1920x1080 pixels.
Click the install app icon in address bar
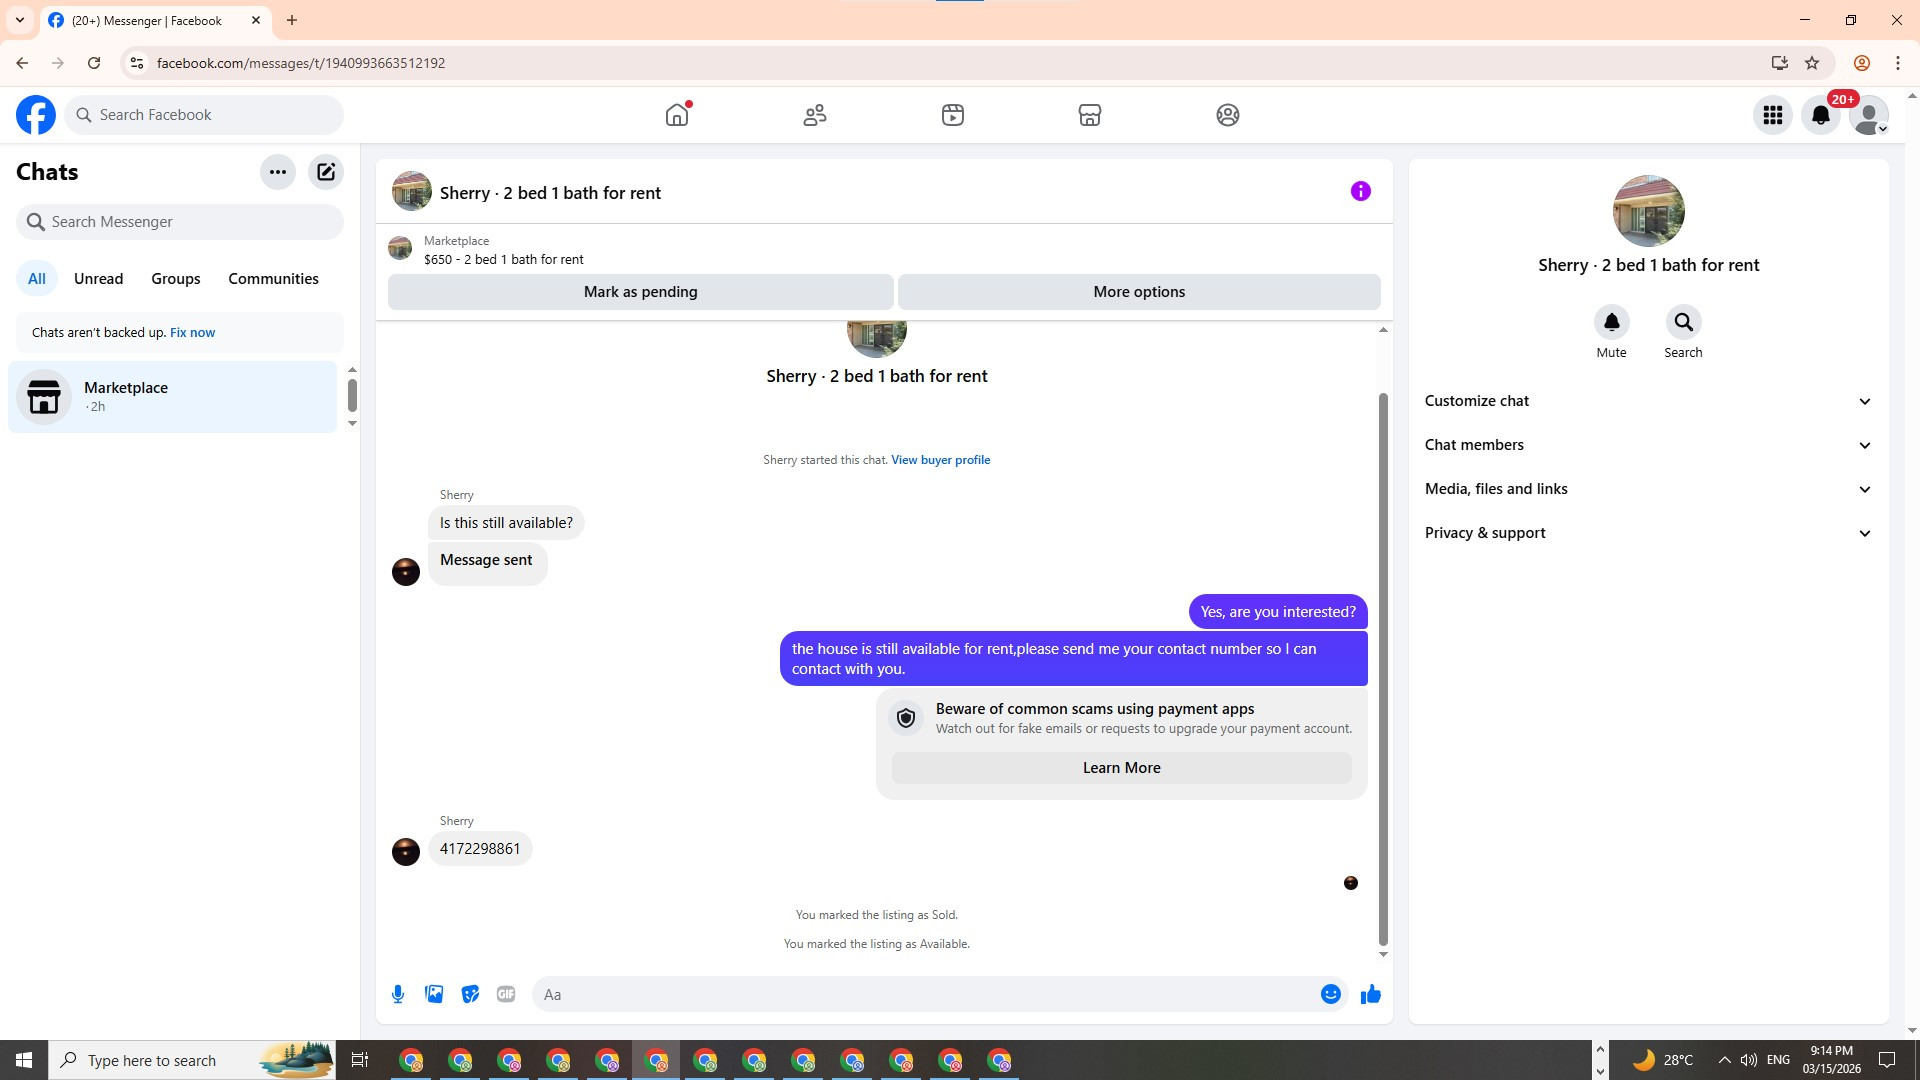coord(1780,63)
